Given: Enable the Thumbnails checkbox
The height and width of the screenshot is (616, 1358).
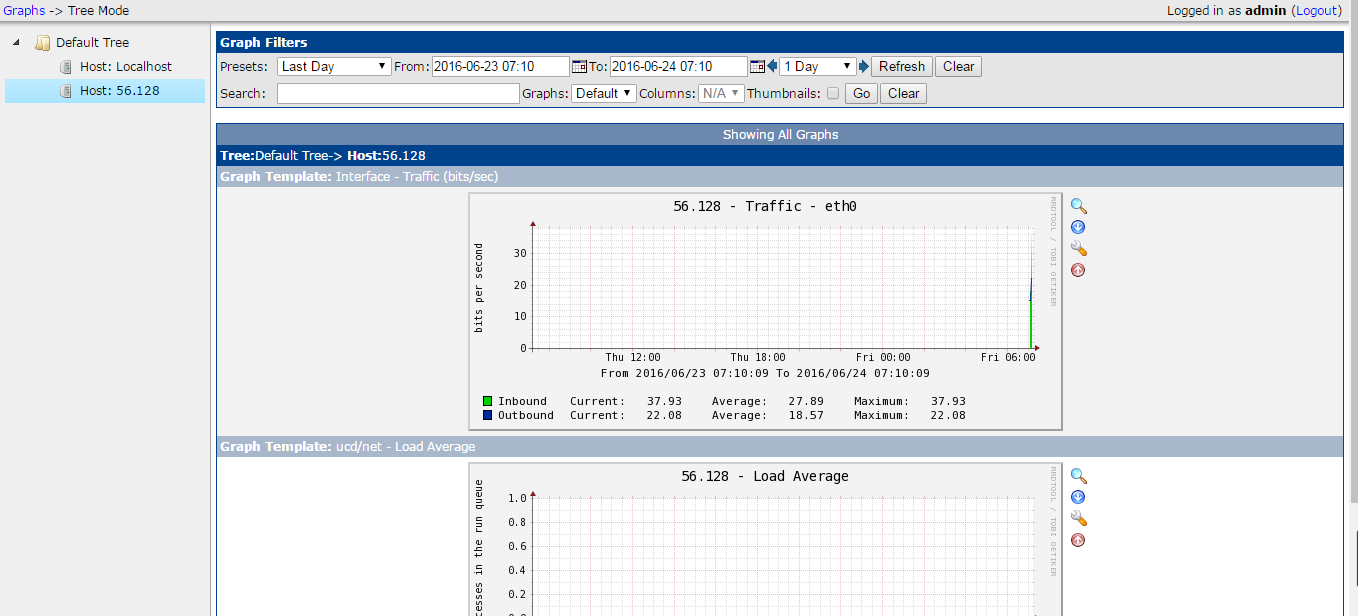Looking at the screenshot, I should (x=833, y=94).
